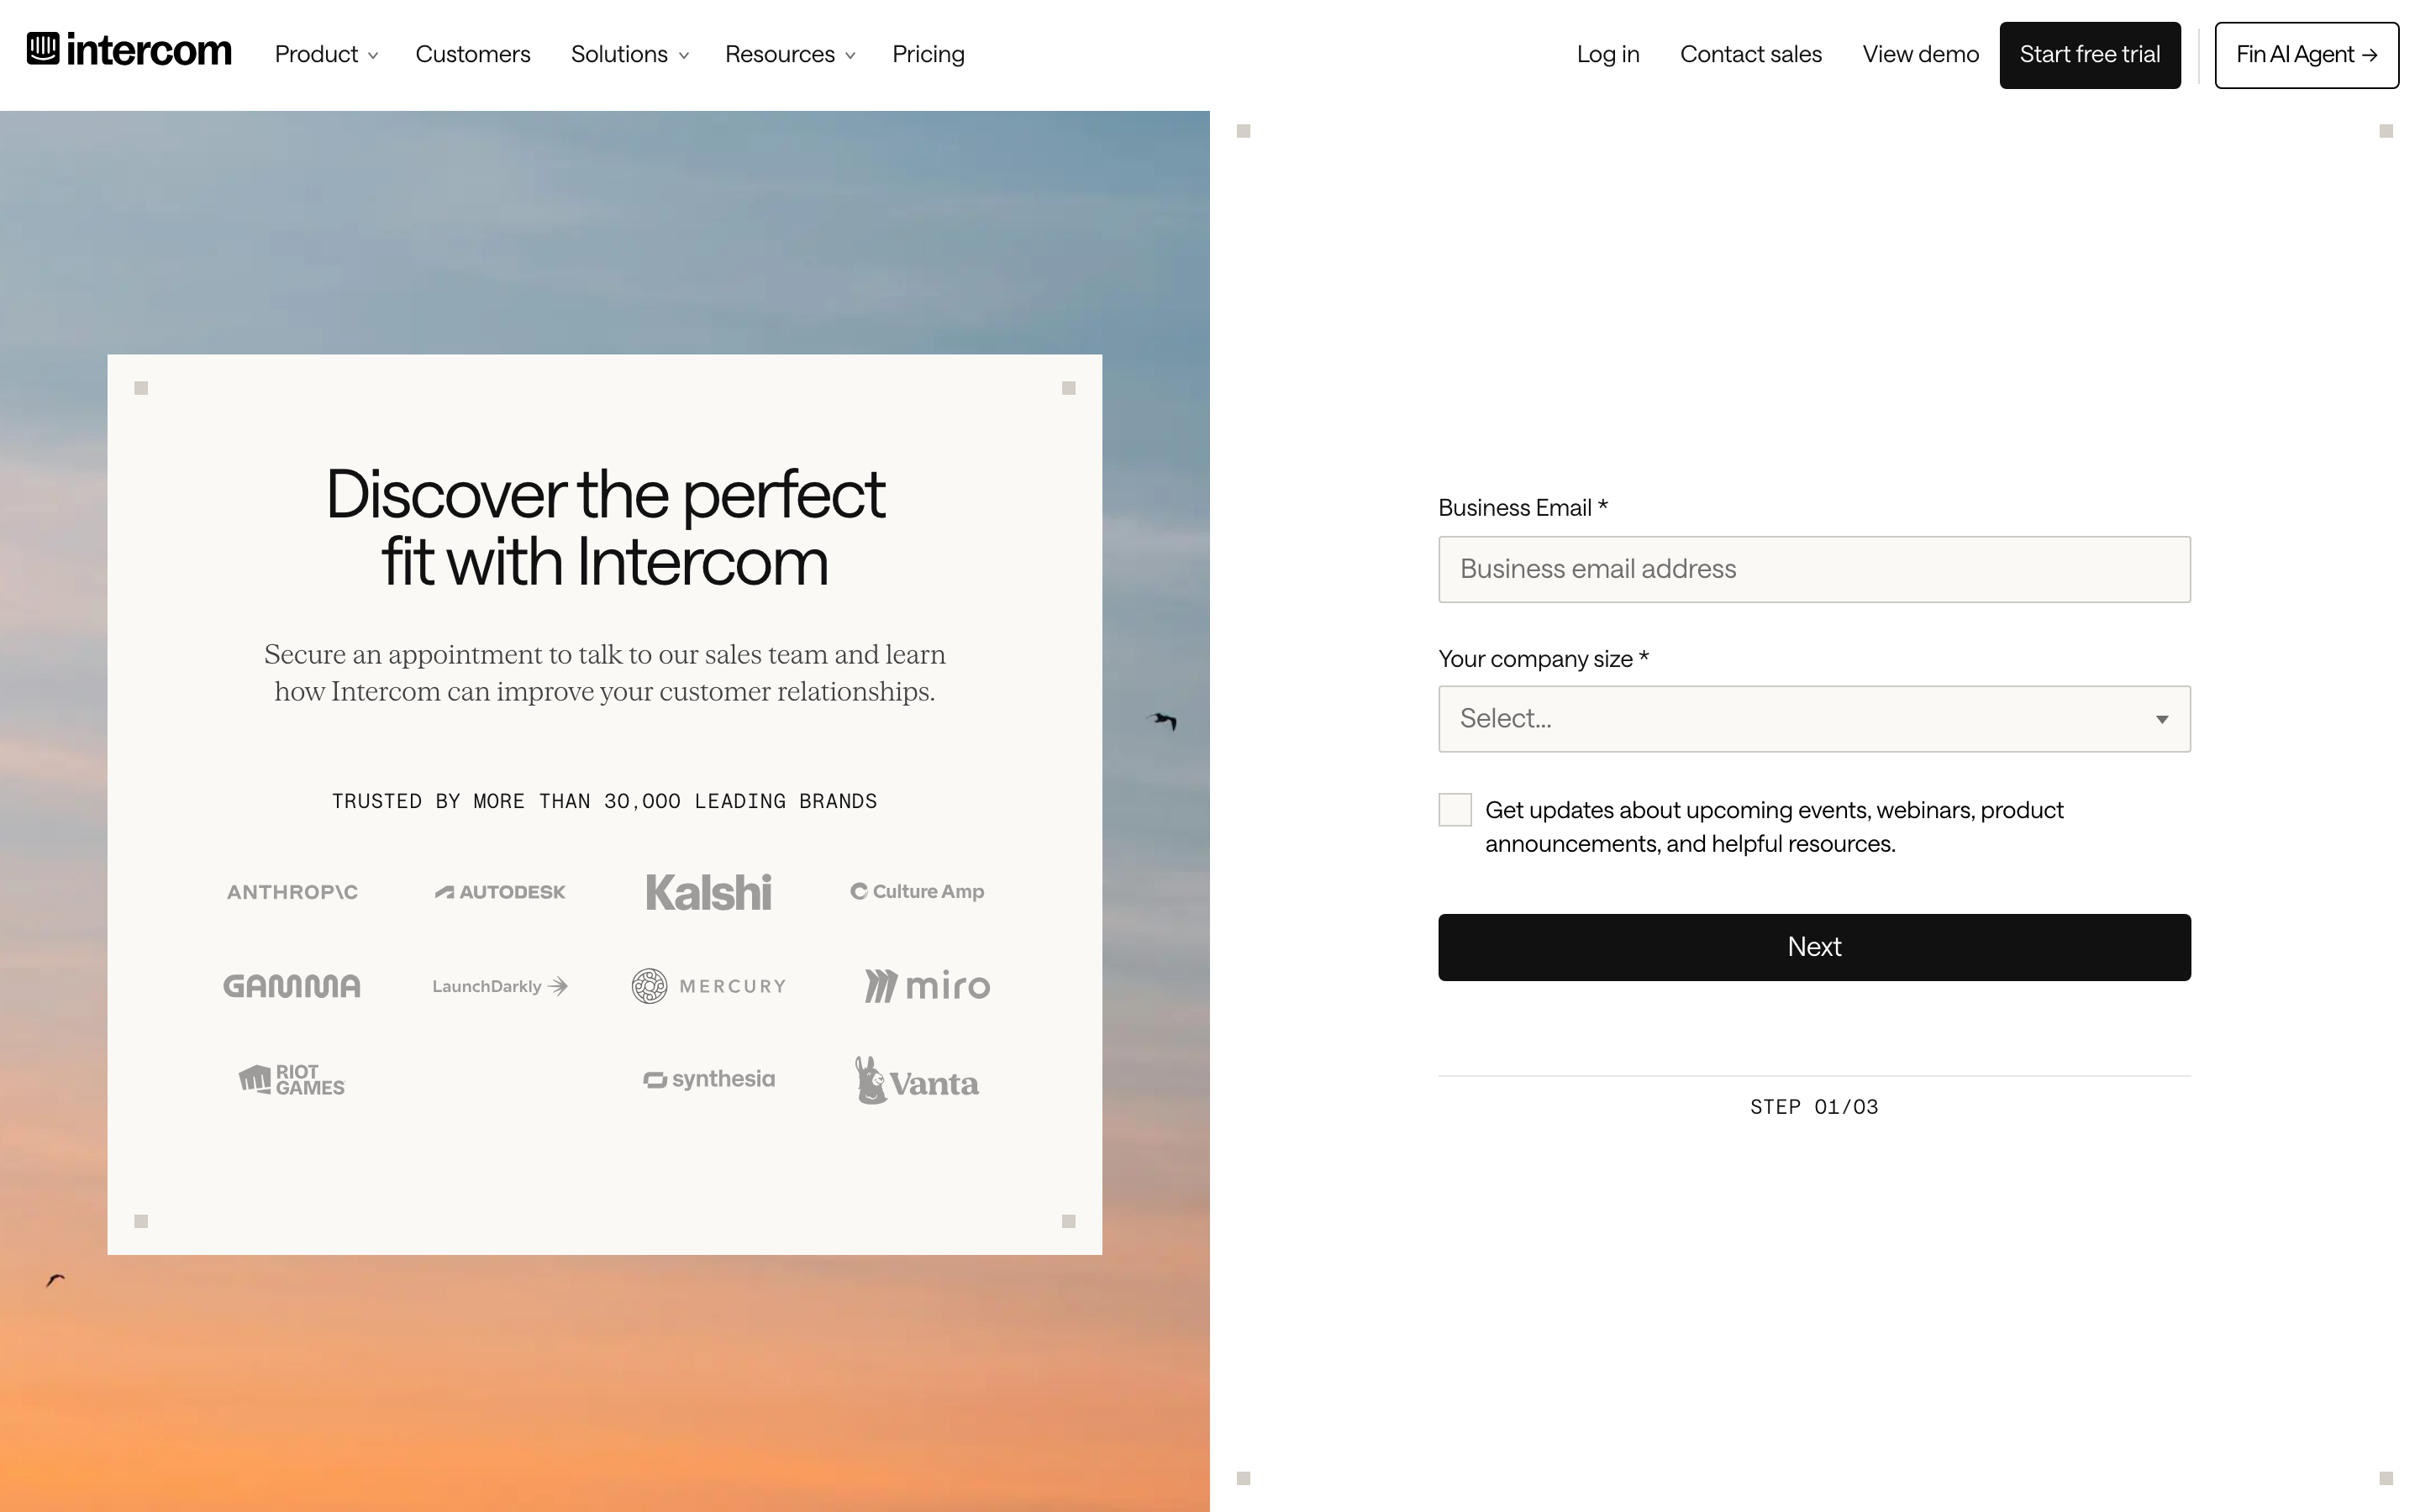Click the Intercom logo in header
The image size is (2420, 1512).
(x=129, y=50)
